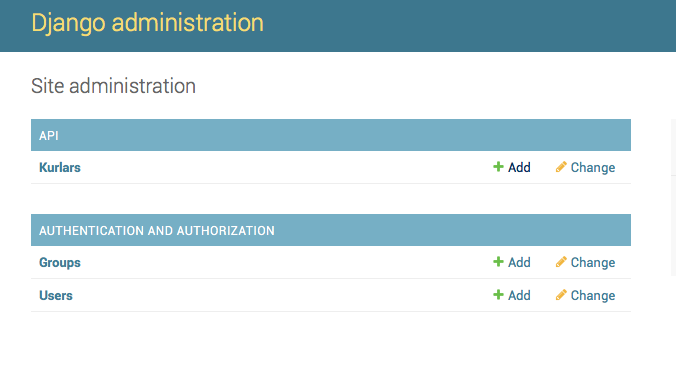Click the Site administration heading
Viewport: 676px width, 381px height.
pyautogui.click(x=113, y=86)
